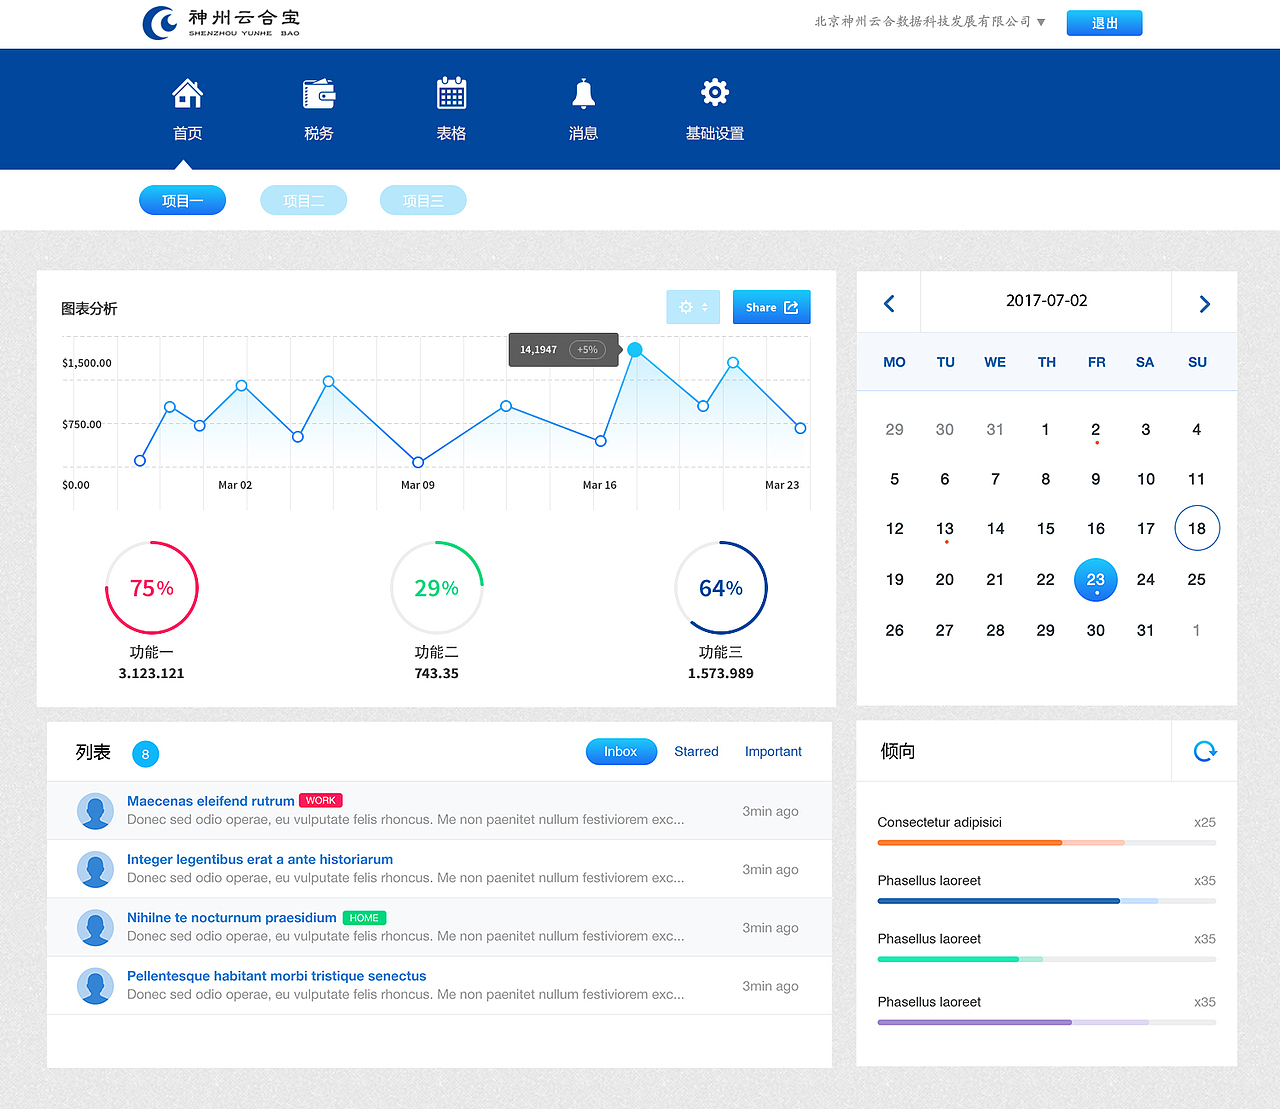Click the highlighted chart data point
Screen dimensions: 1280x1109
(635, 350)
